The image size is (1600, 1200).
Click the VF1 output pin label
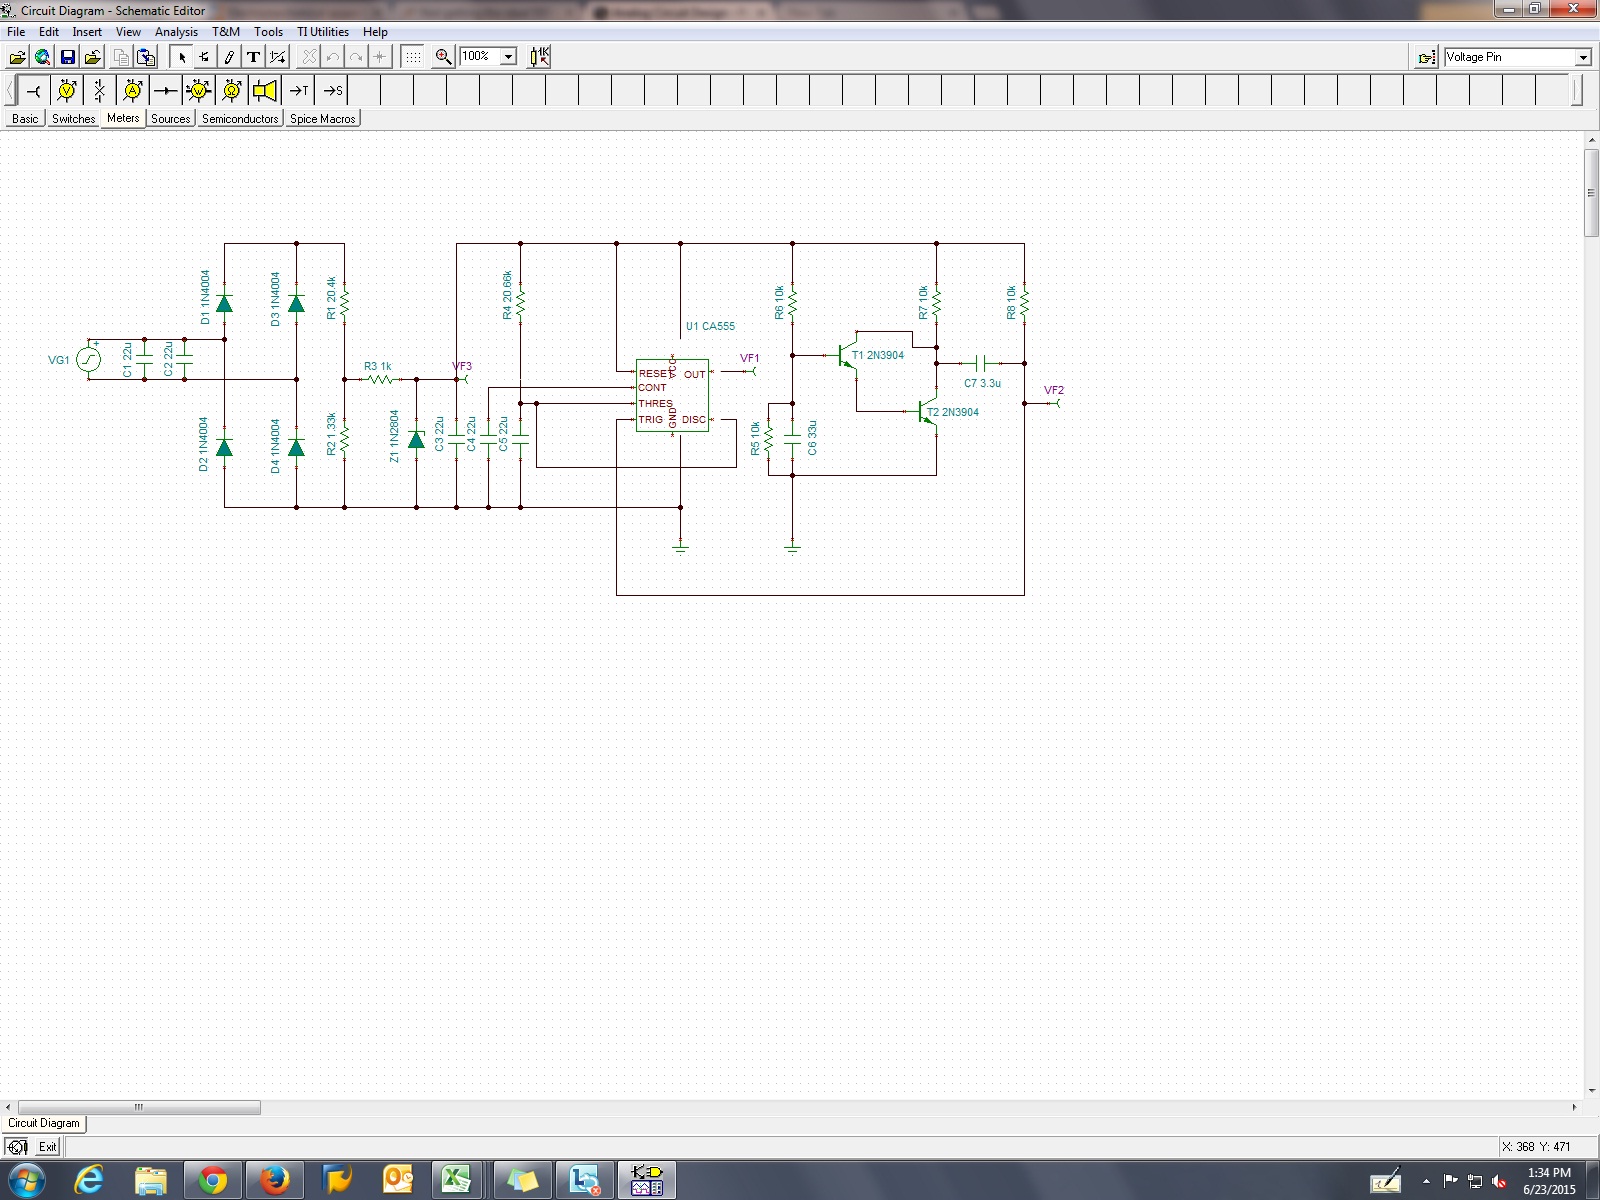pyautogui.click(x=750, y=358)
